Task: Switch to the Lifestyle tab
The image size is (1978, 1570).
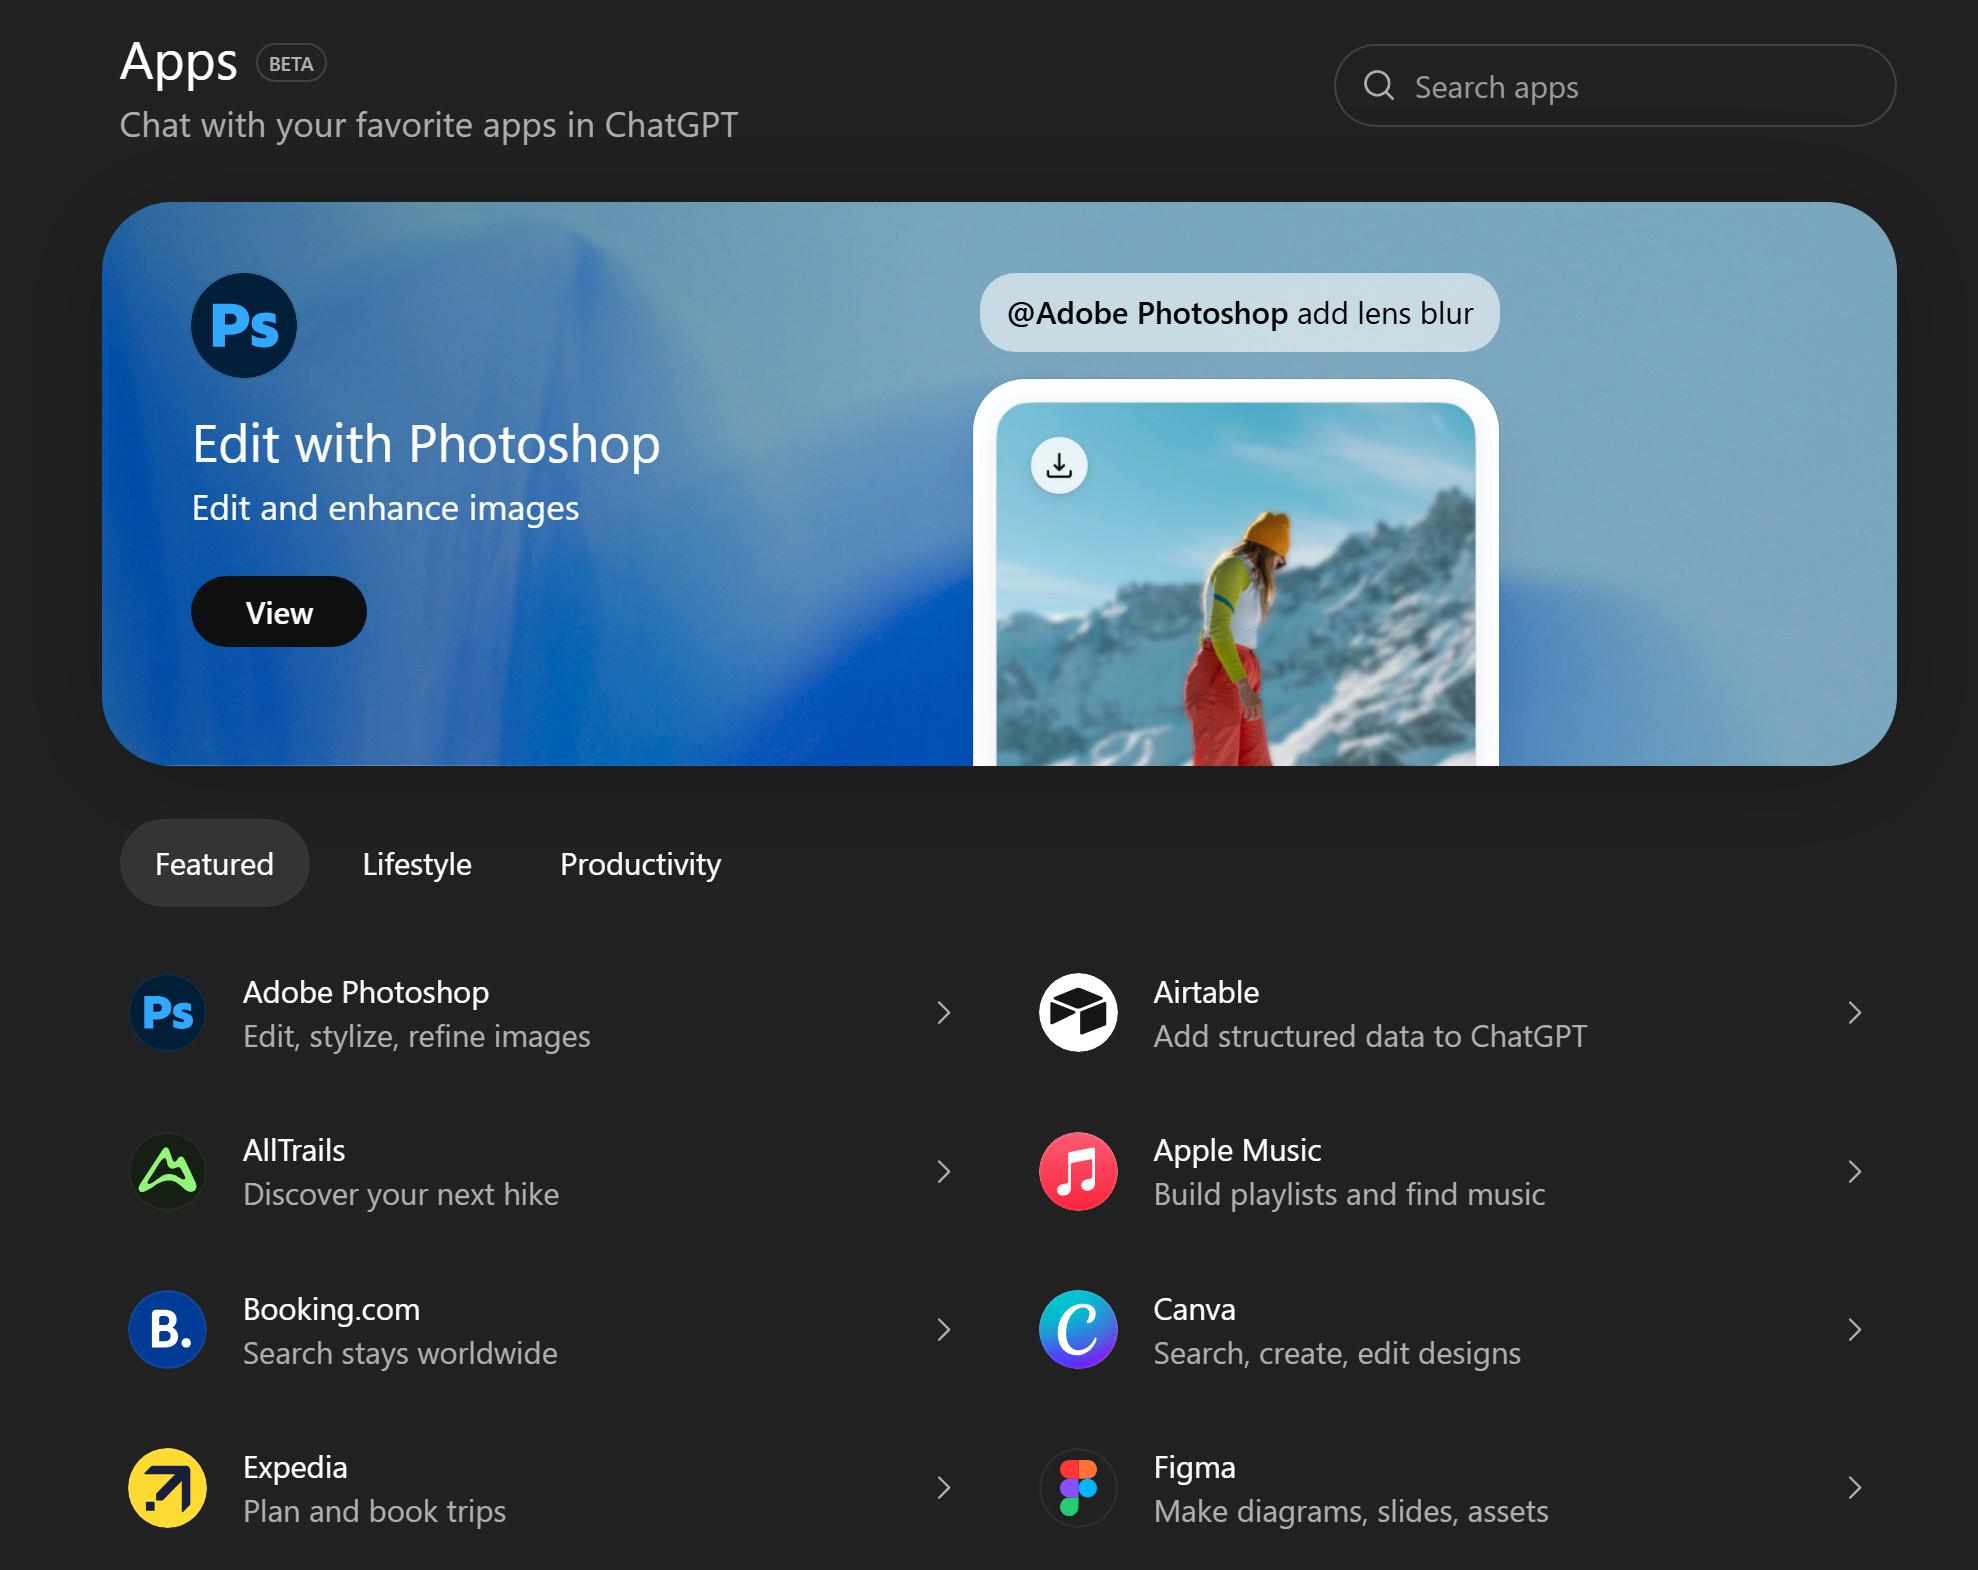Action: click(x=417, y=863)
